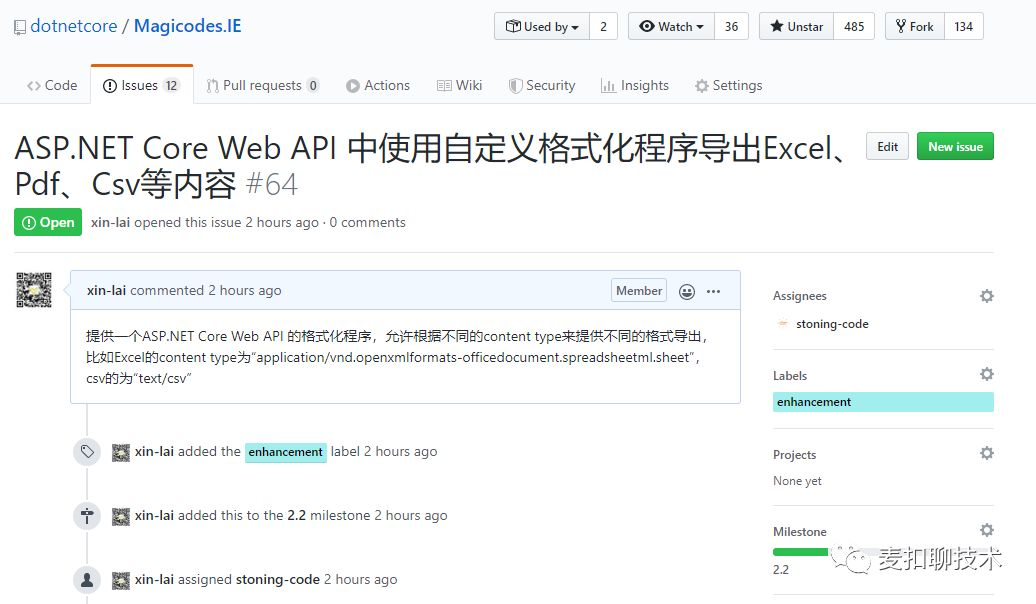Open the Actions tab
The image size is (1036, 604).
378,86
